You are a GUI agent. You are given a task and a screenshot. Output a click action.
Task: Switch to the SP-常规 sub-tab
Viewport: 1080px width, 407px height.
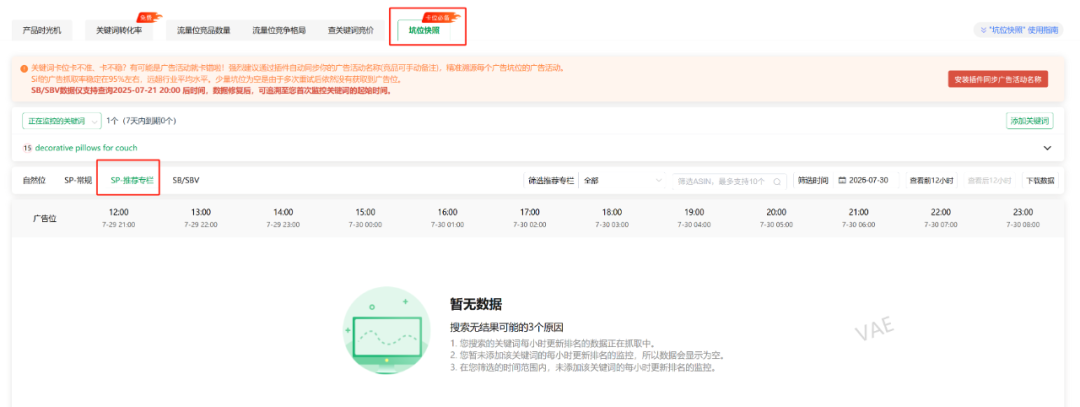(78, 180)
